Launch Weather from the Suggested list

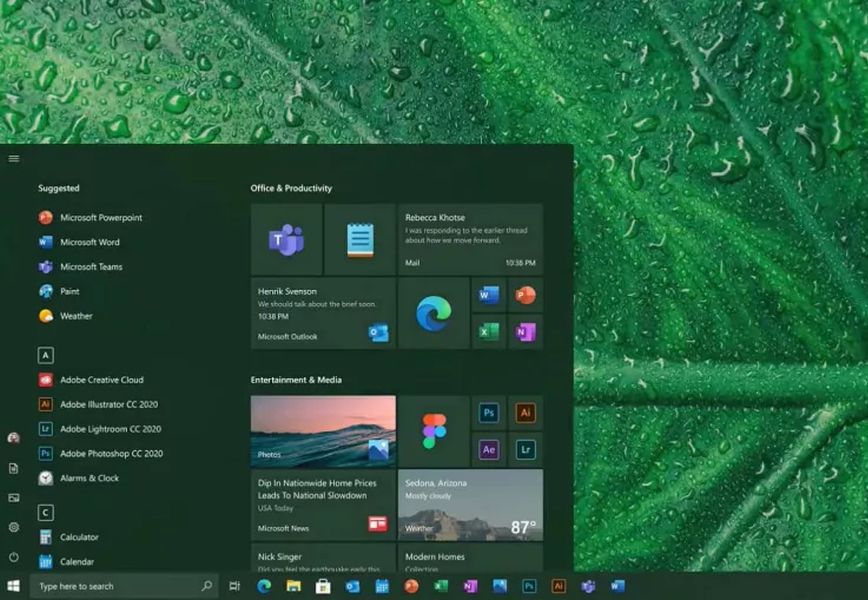(65, 316)
